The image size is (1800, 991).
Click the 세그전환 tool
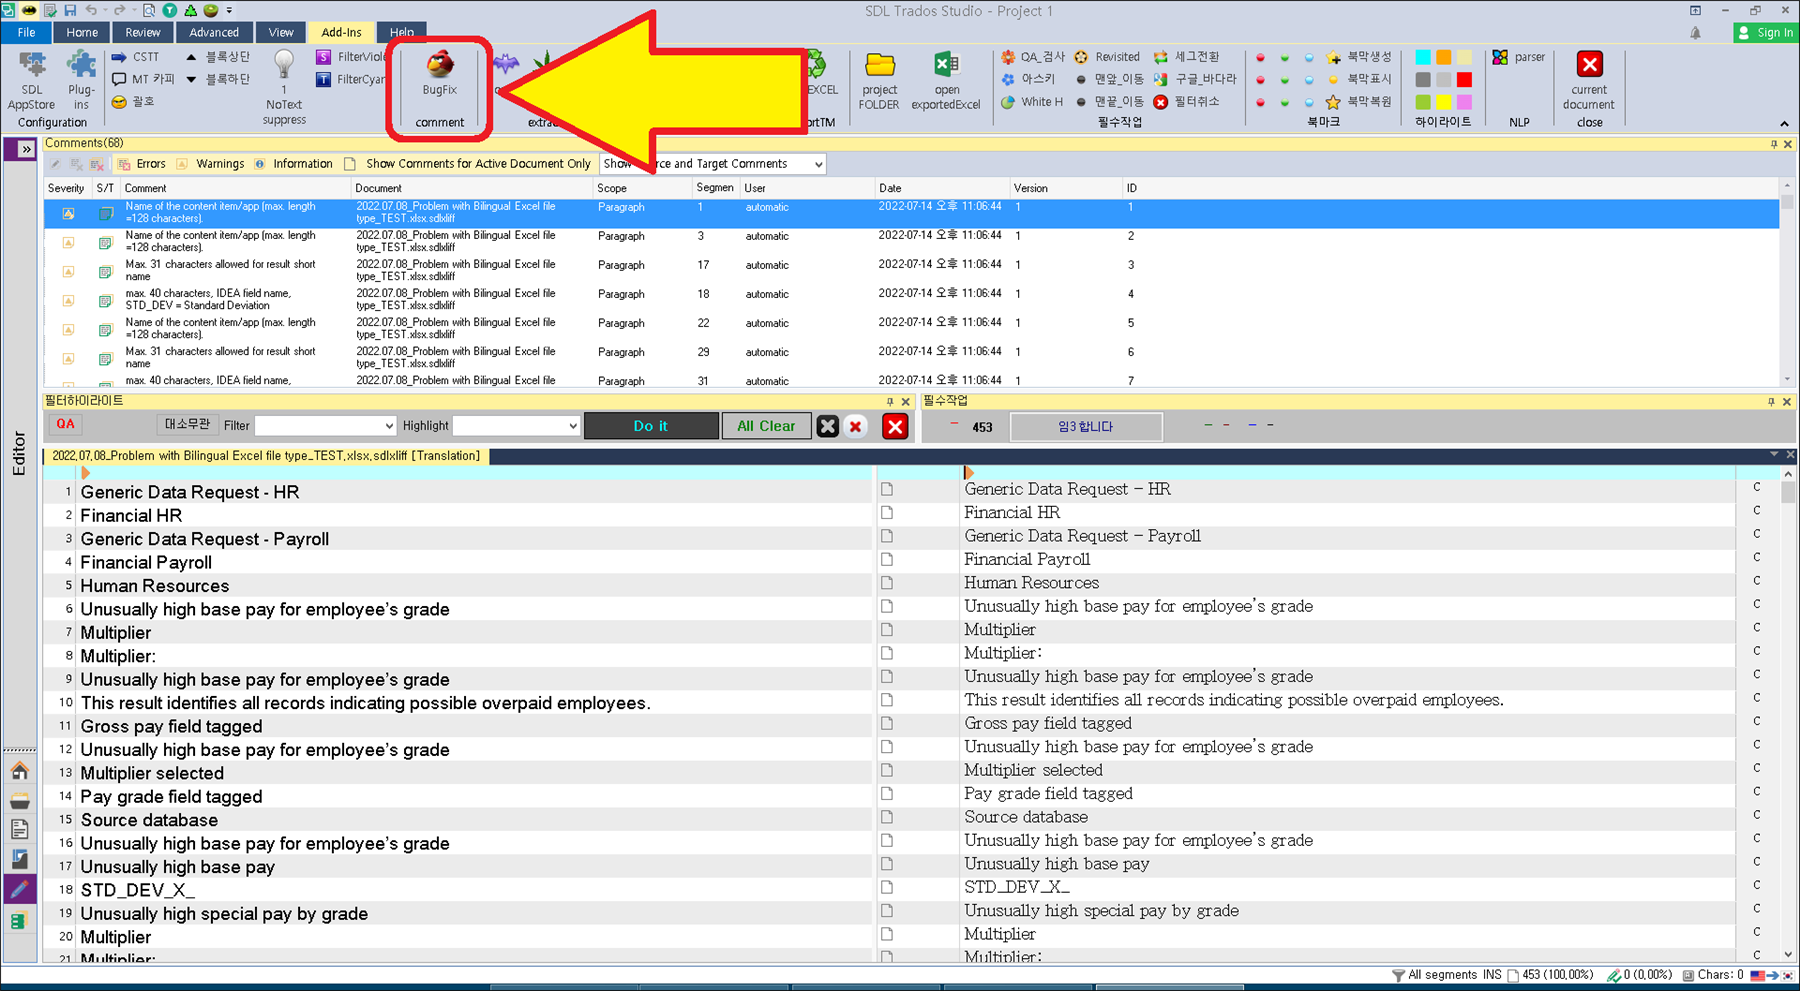1187,57
